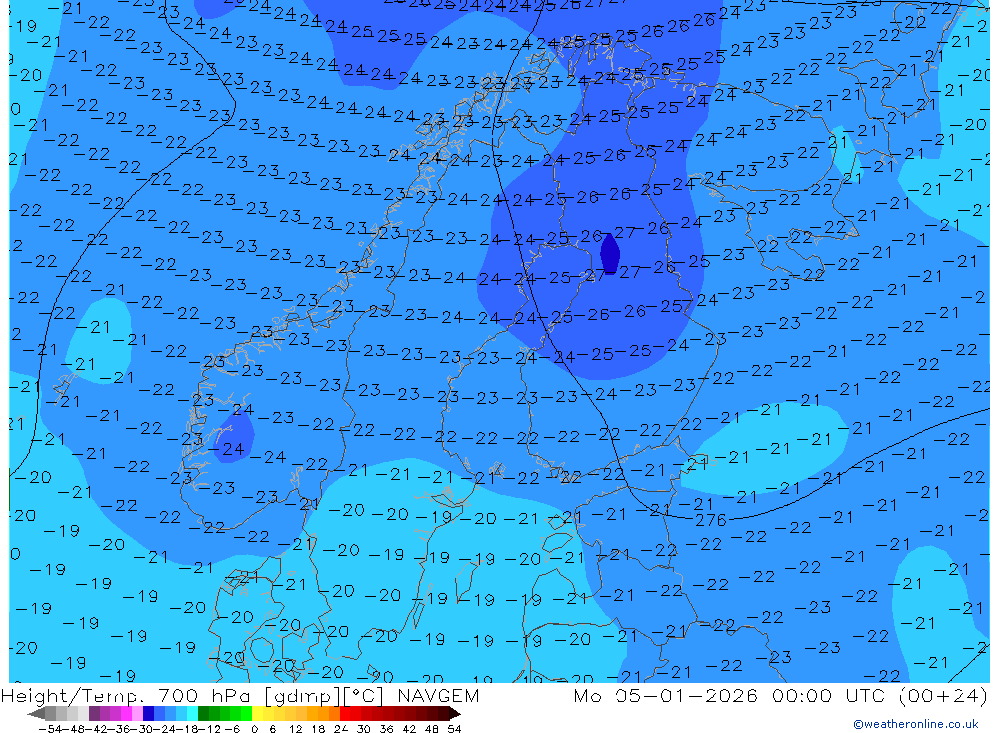Click the -12 label on the legend scale
The image size is (1000, 733).
click(x=210, y=729)
